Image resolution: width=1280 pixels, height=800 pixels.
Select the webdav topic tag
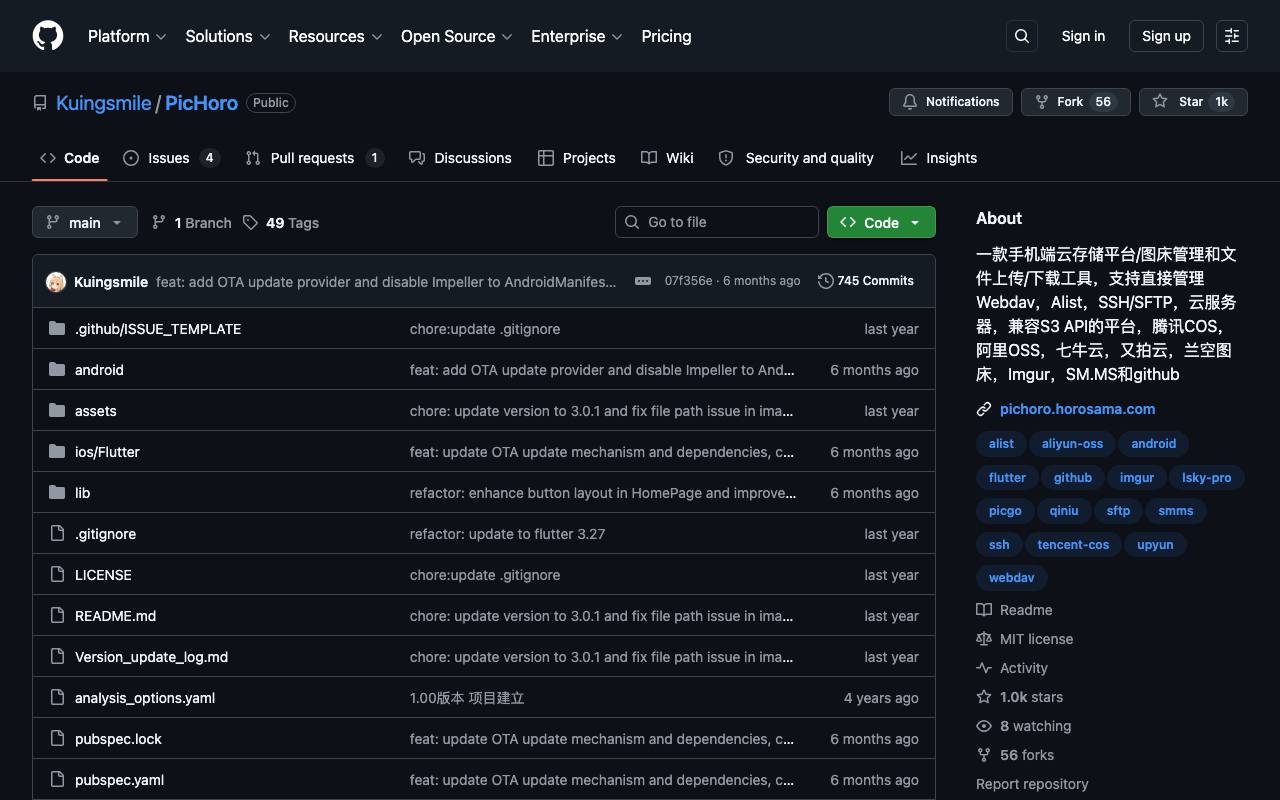(x=1012, y=578)
